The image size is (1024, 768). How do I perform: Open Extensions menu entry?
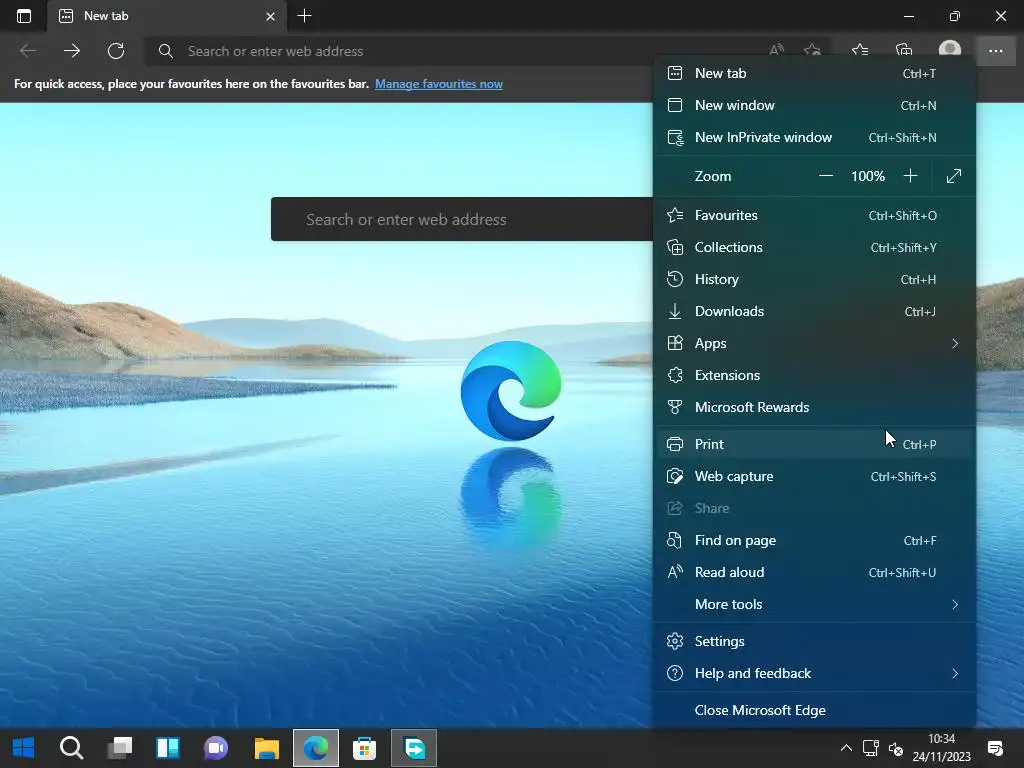tap(814, 375)
